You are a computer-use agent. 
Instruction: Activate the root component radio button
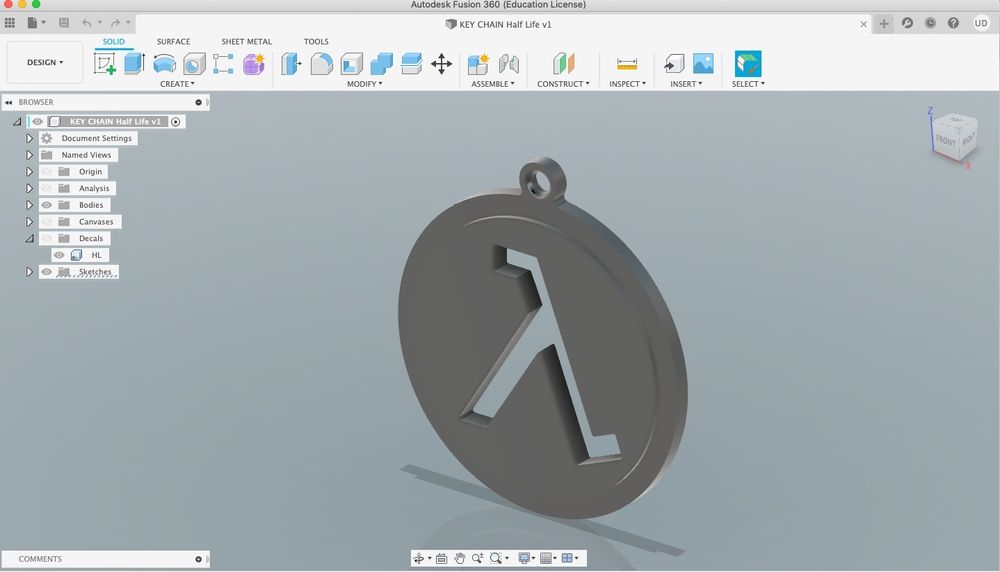[176, 121]
